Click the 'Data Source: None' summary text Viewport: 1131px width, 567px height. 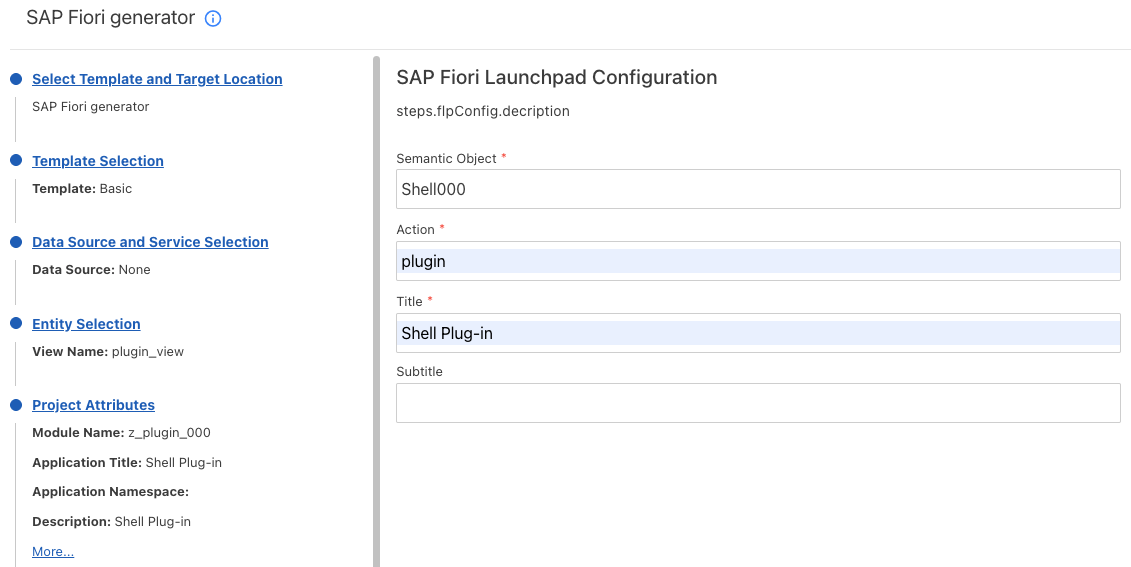click(x=92, y=270)
